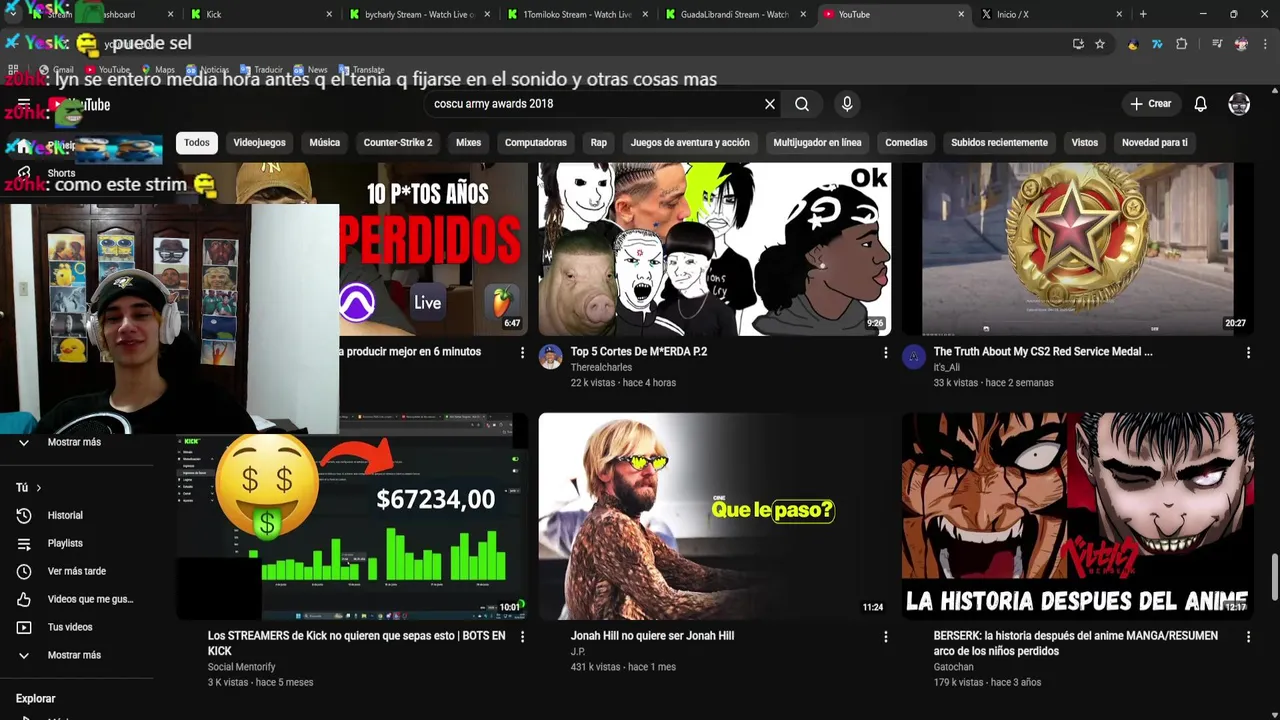Select the Rap filter chip
Image resolution: width=1280 pixels, height=720 pixels.
click(598, 143)
